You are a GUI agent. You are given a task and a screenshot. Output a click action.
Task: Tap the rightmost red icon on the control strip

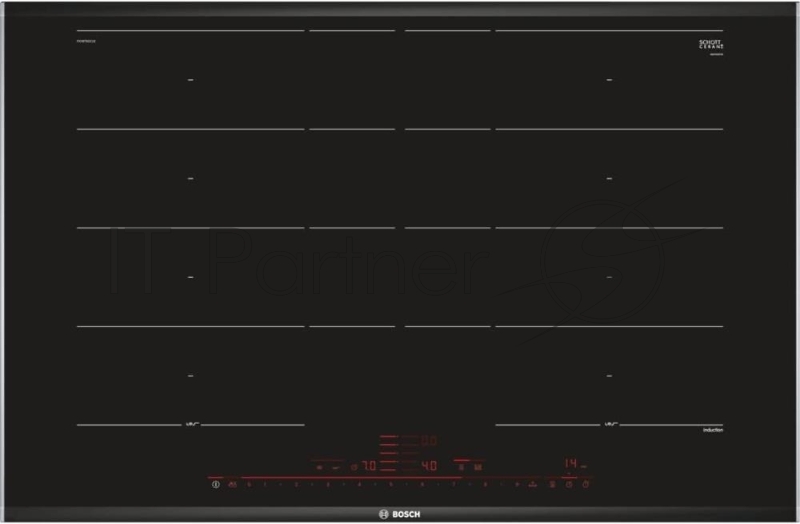[585, 485]
